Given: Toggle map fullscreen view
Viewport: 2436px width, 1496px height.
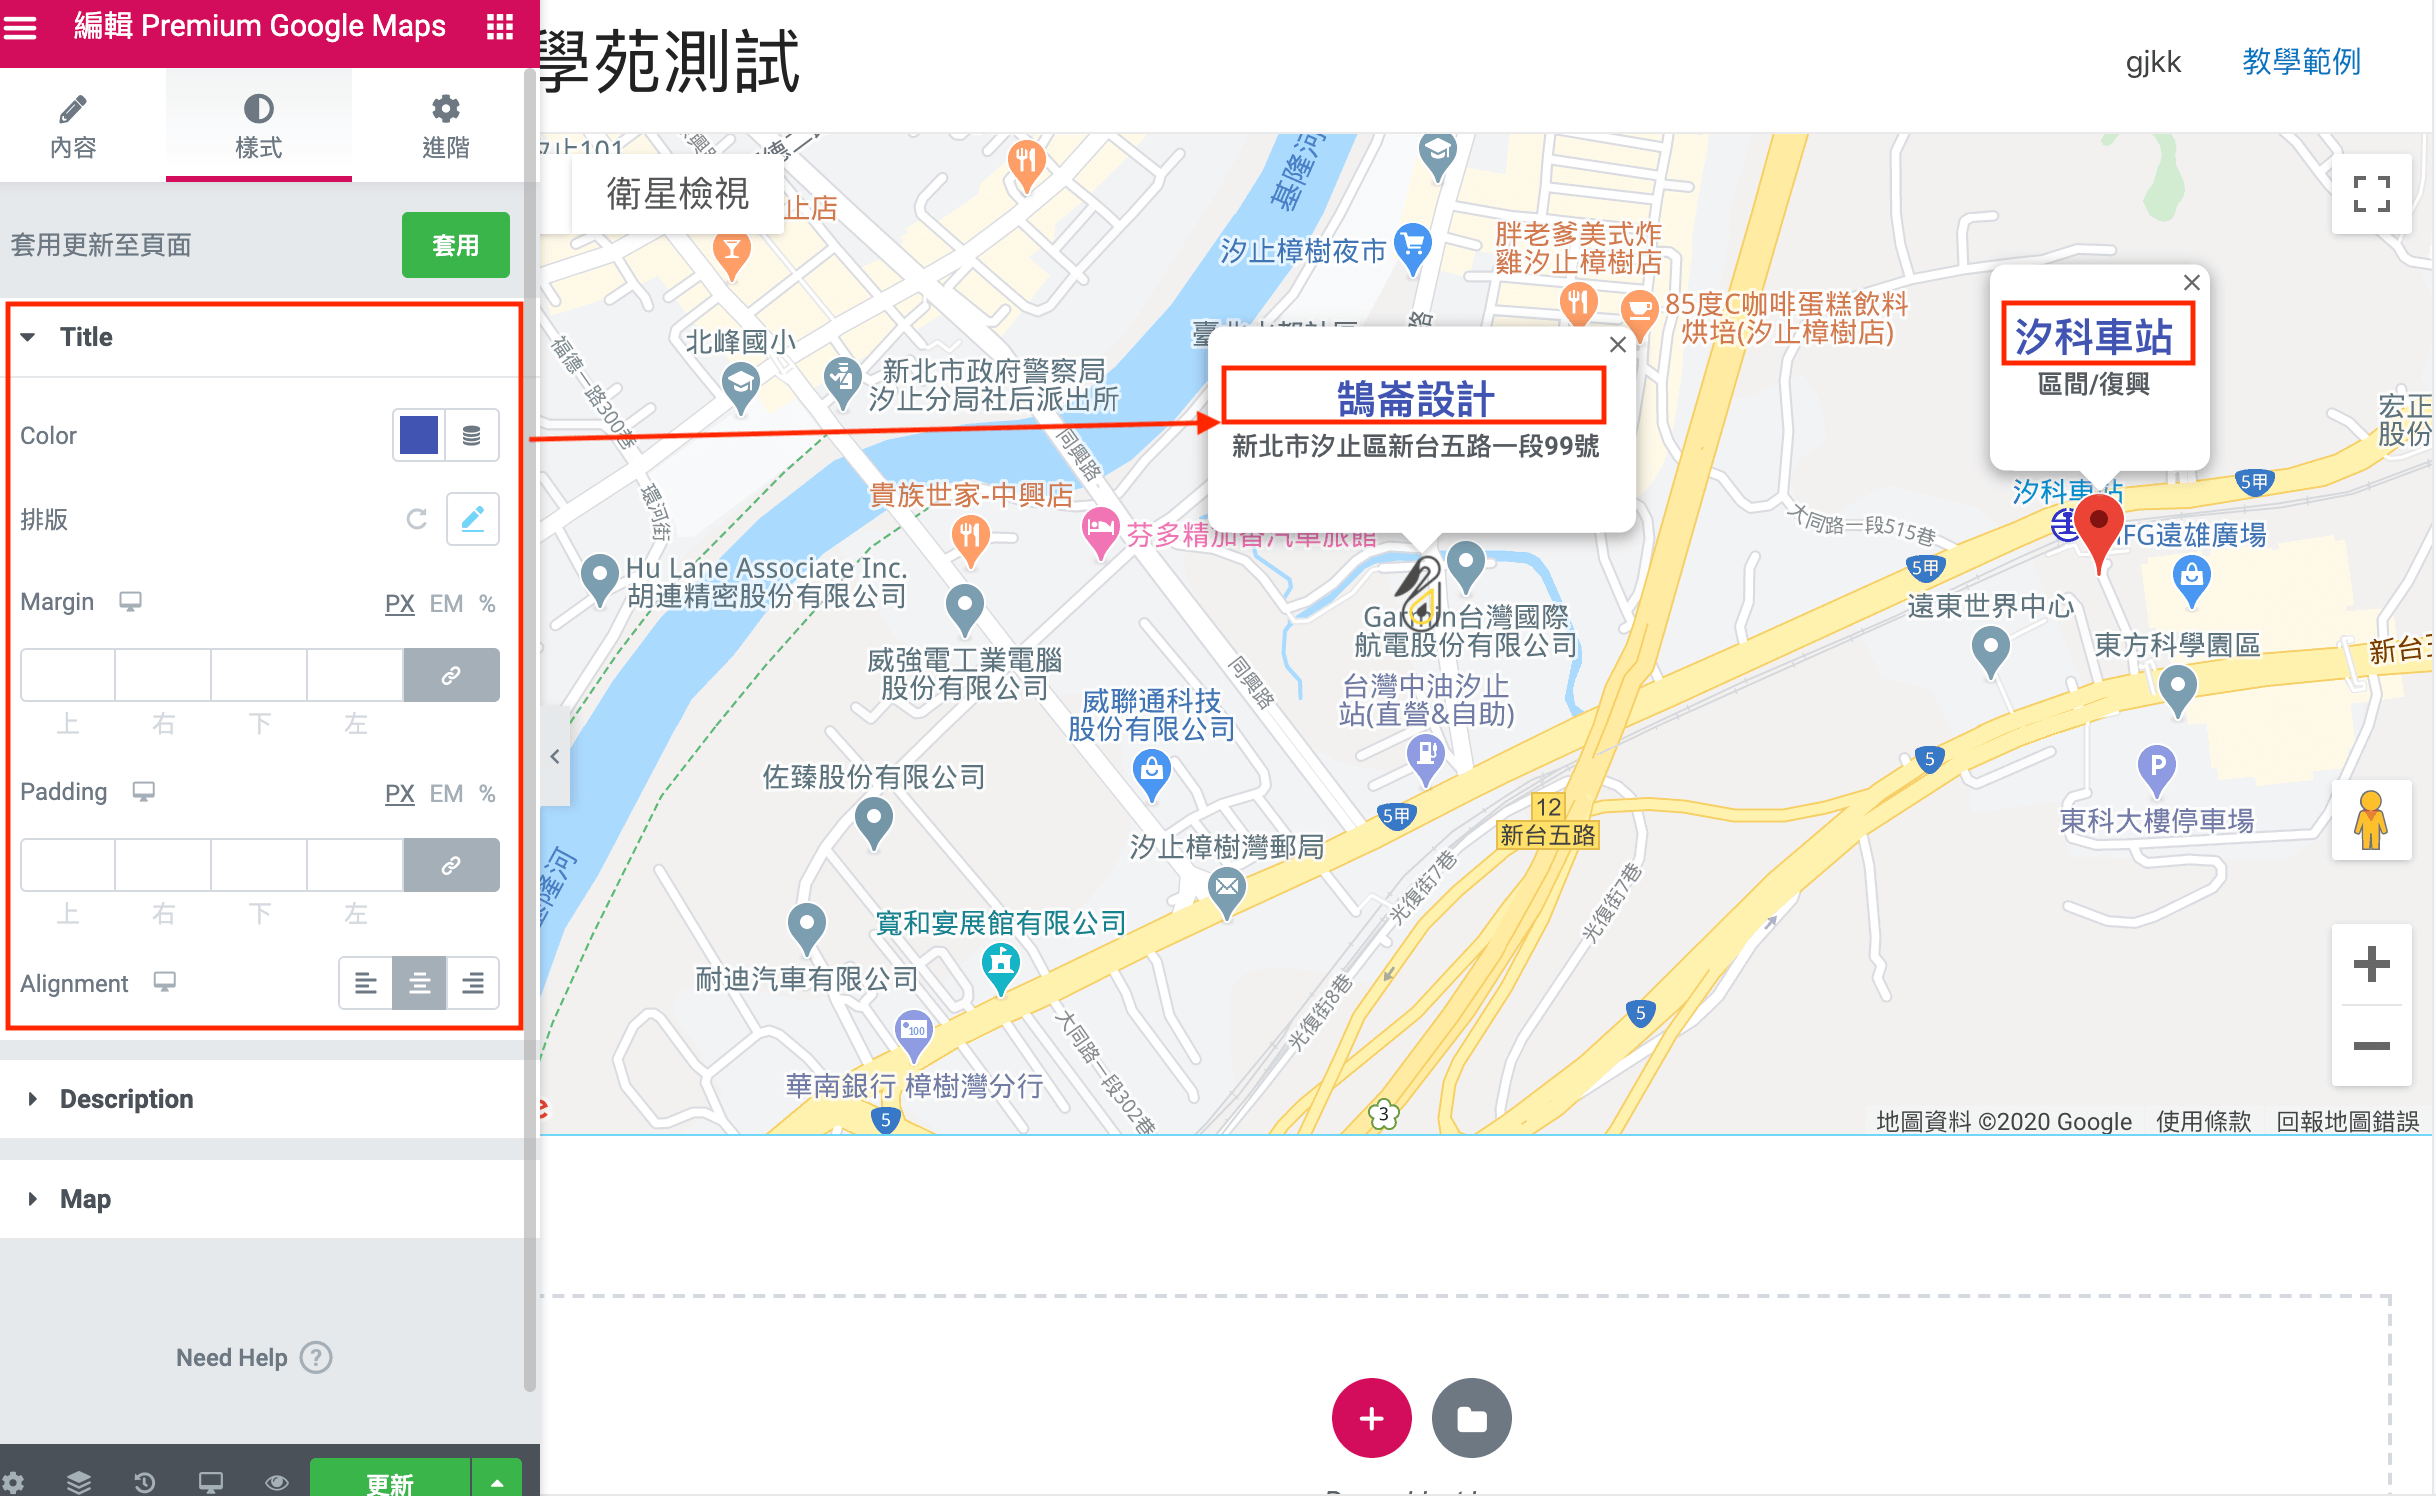Looking at the screenshot, I should (2371, 193).
